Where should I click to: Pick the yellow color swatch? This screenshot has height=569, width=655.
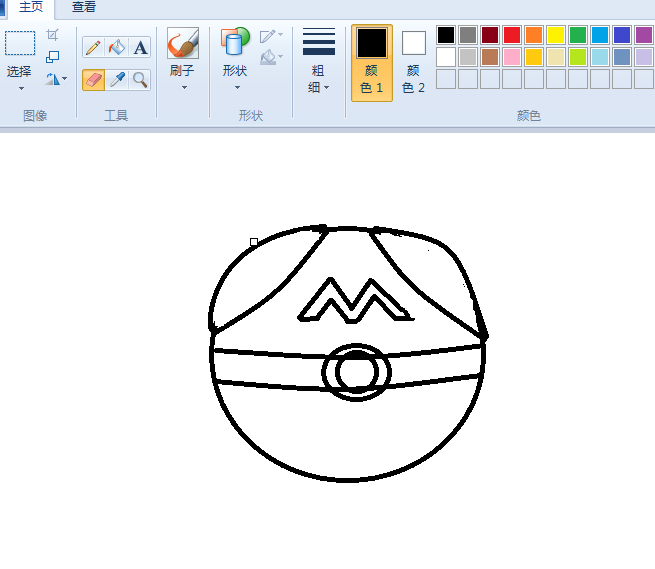coord(556,35)
